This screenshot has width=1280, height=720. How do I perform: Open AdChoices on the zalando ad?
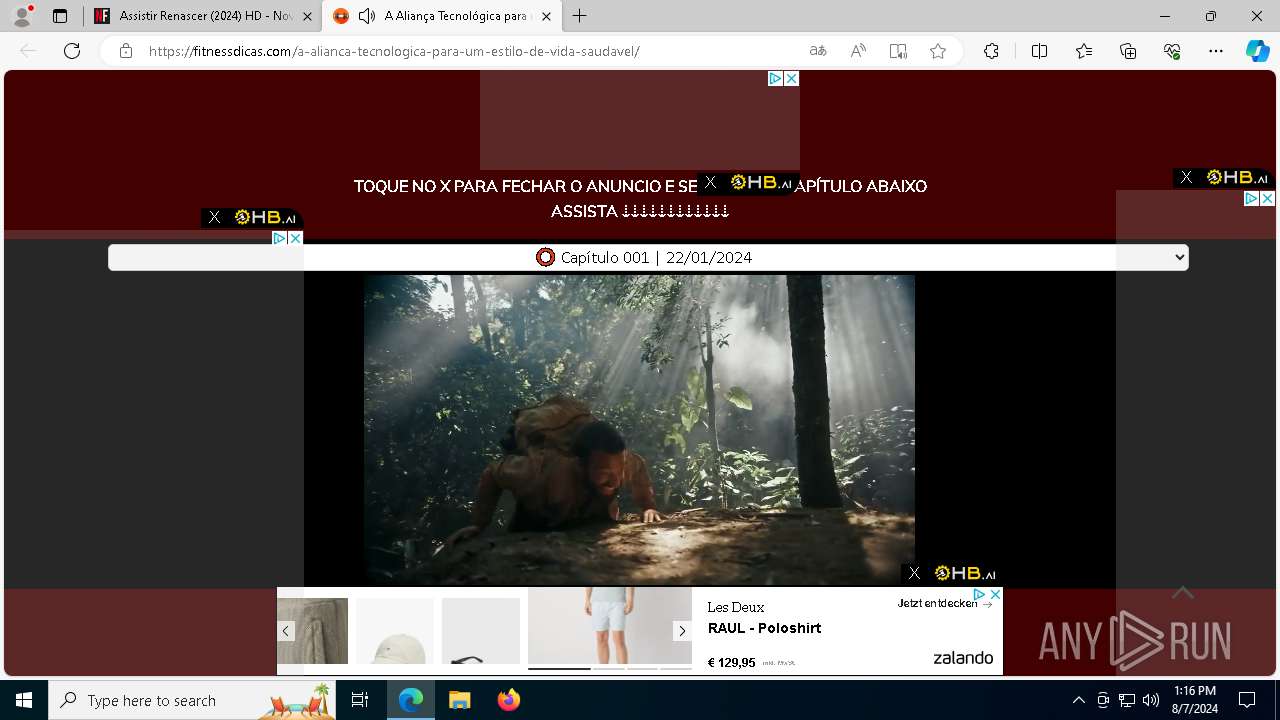click(x=980, y=594)
